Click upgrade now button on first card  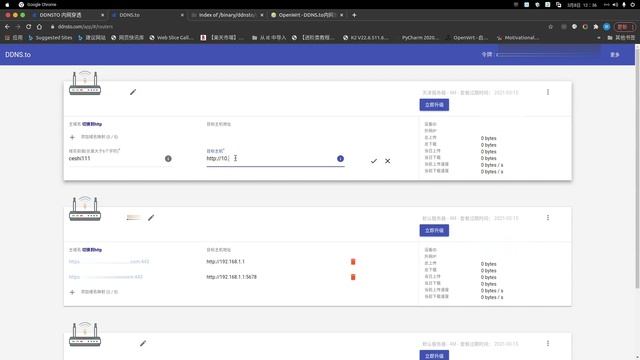tap(434, 105)
